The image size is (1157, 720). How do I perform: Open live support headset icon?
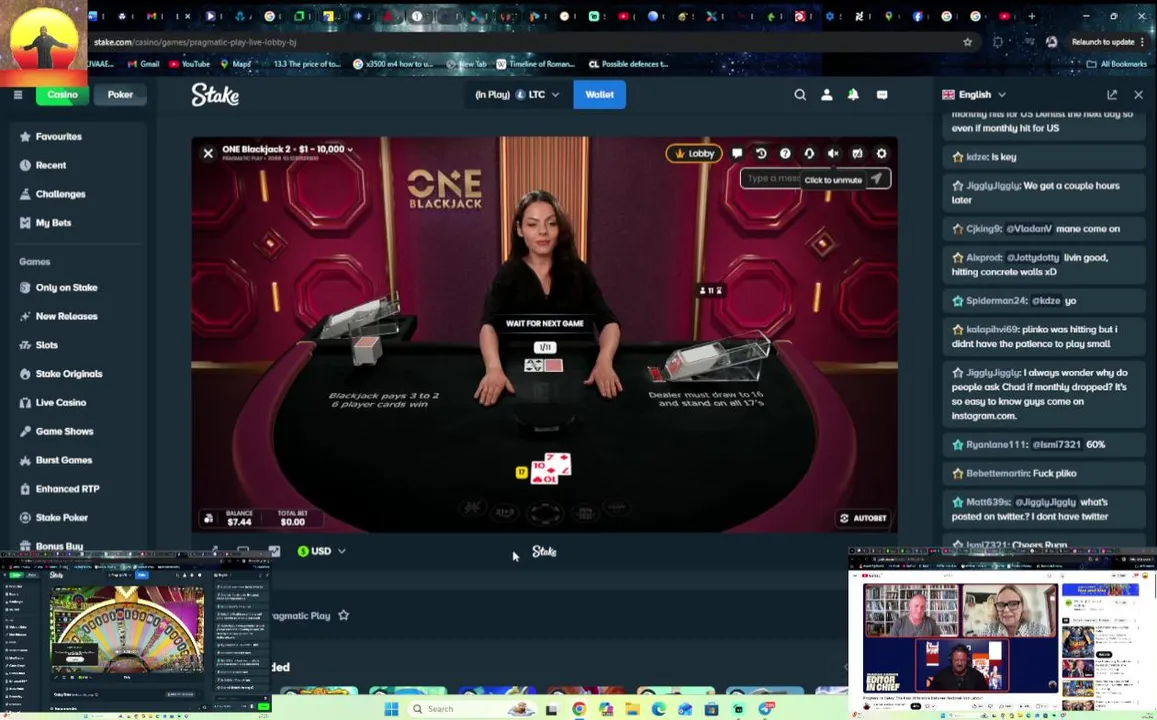809,153
